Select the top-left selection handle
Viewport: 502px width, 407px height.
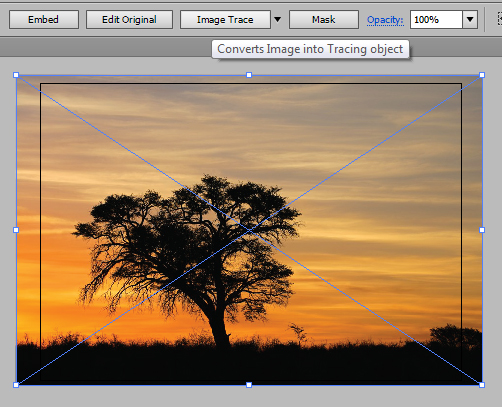coord(16,75)
